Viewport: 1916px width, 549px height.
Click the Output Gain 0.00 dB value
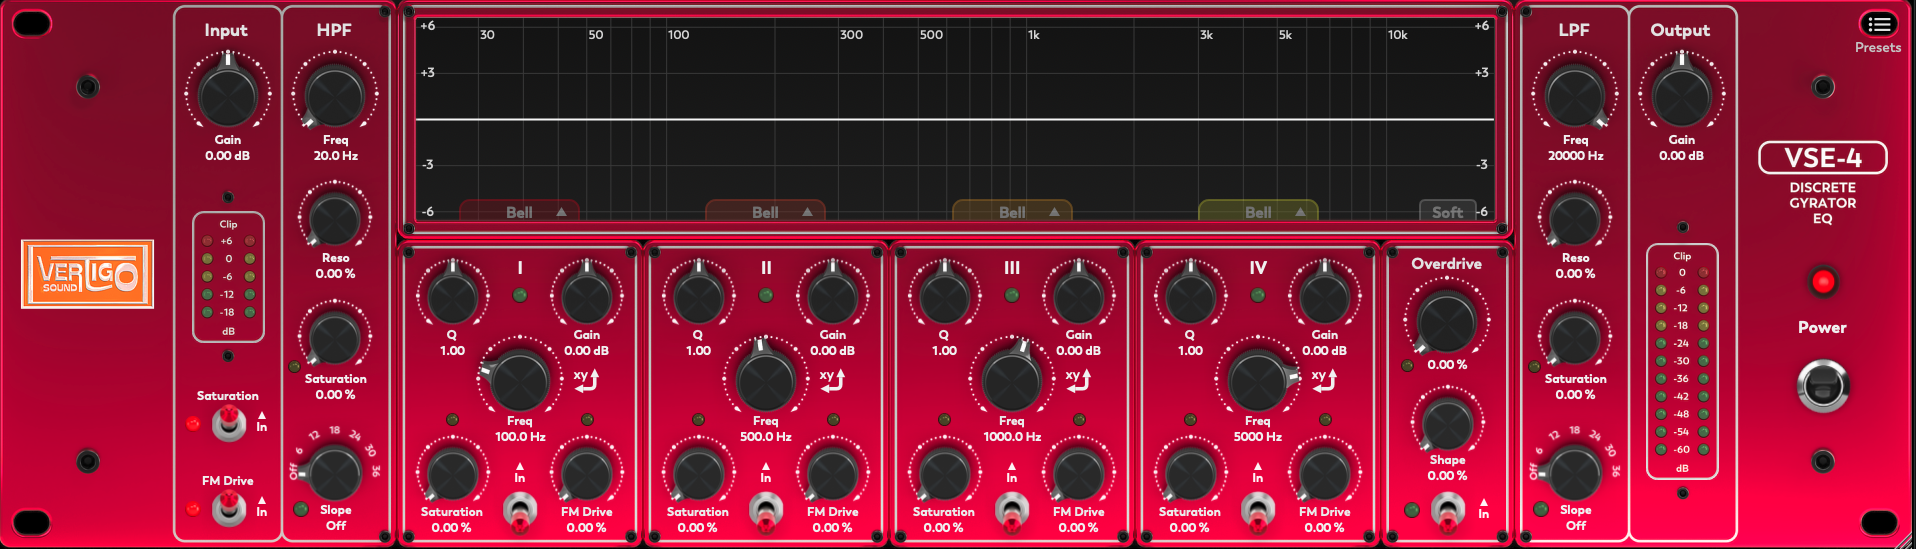[x=1682, y=156]
